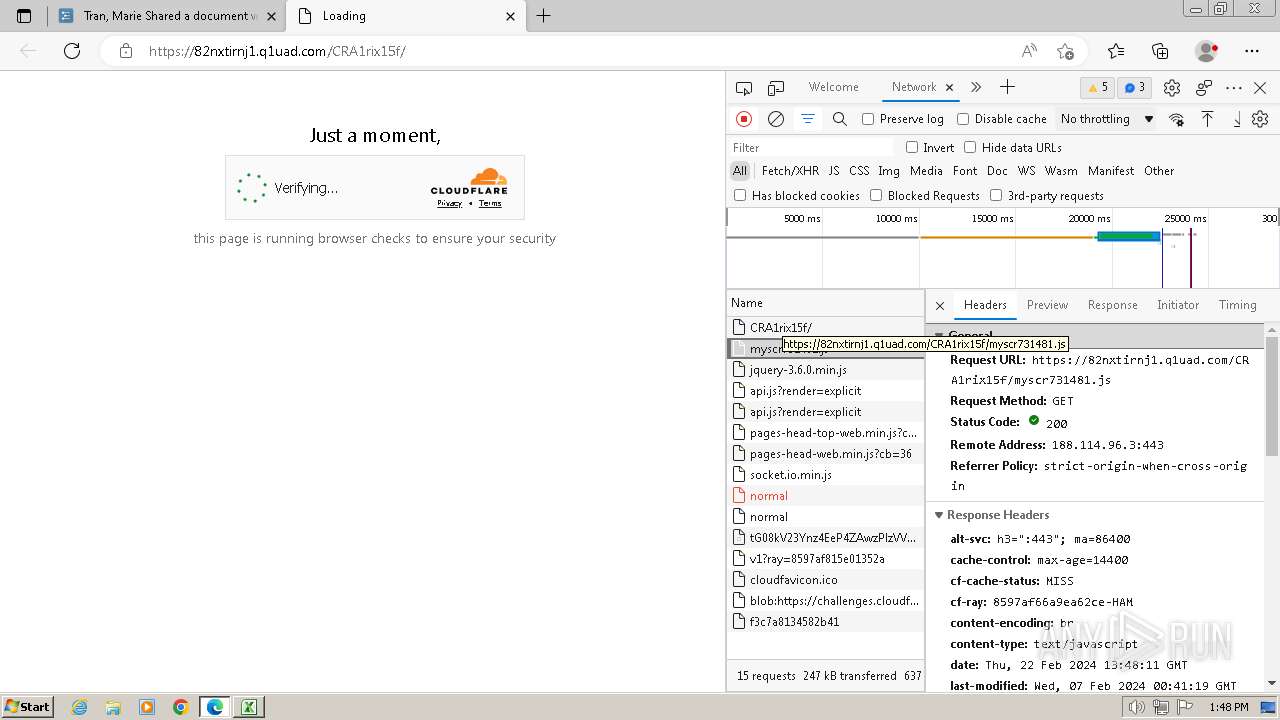Open Excel from the taskbar
The image size is (1280, 720).
tap(248, 707)
